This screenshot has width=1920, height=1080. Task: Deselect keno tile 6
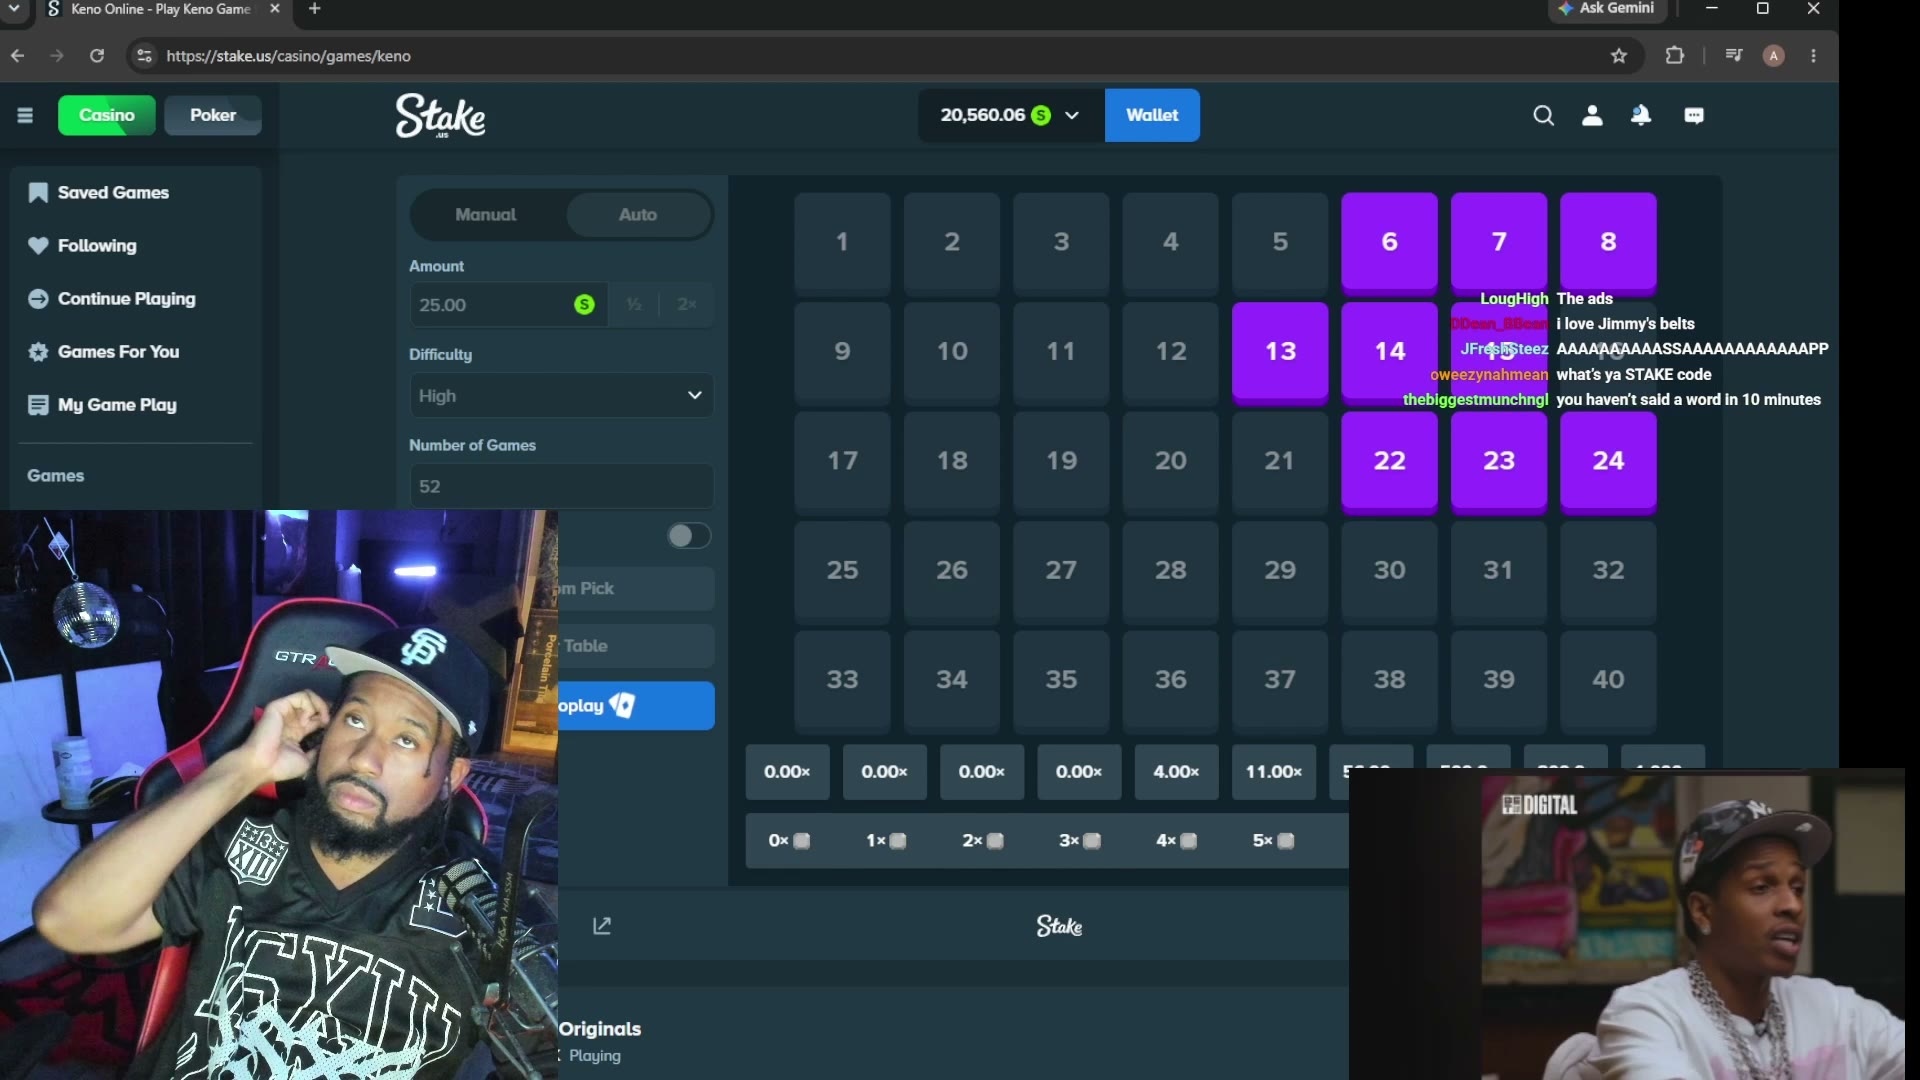(x=1389, y=242)
